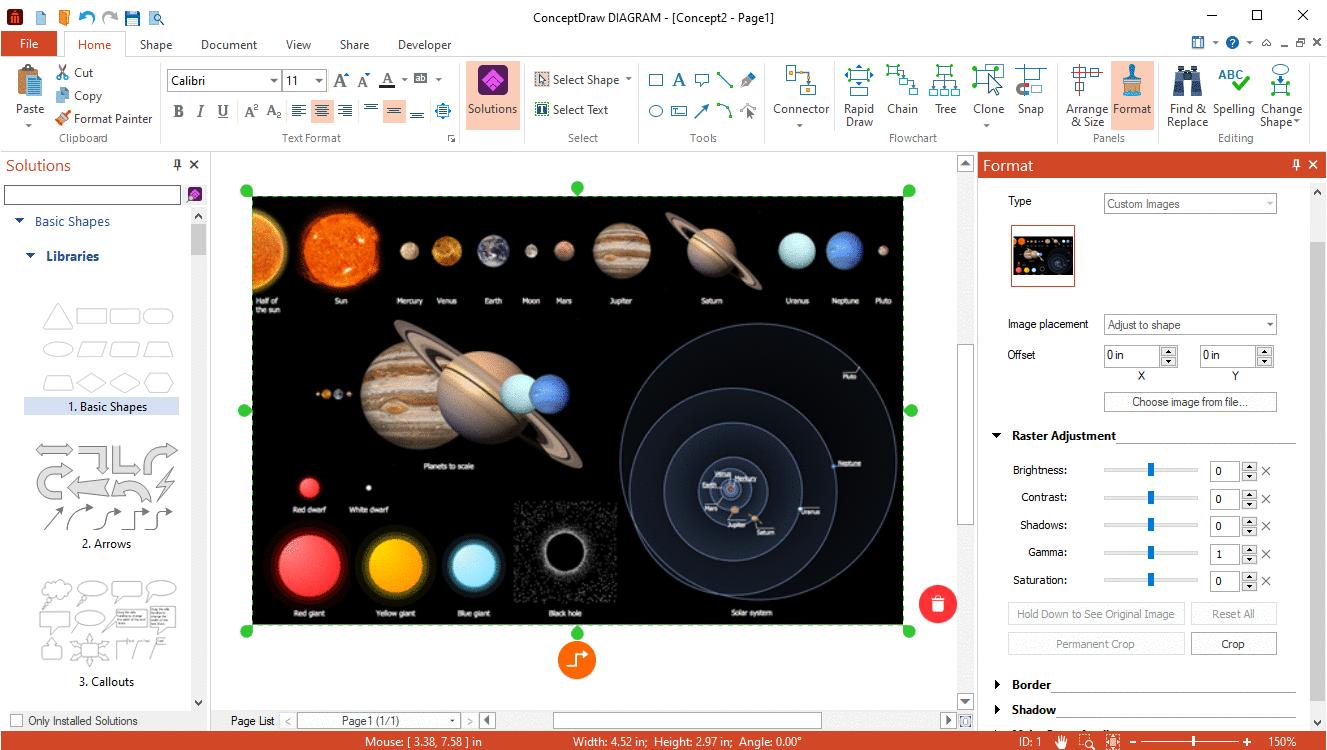Select the Rapid Draw tool

(x=859, y=95)
